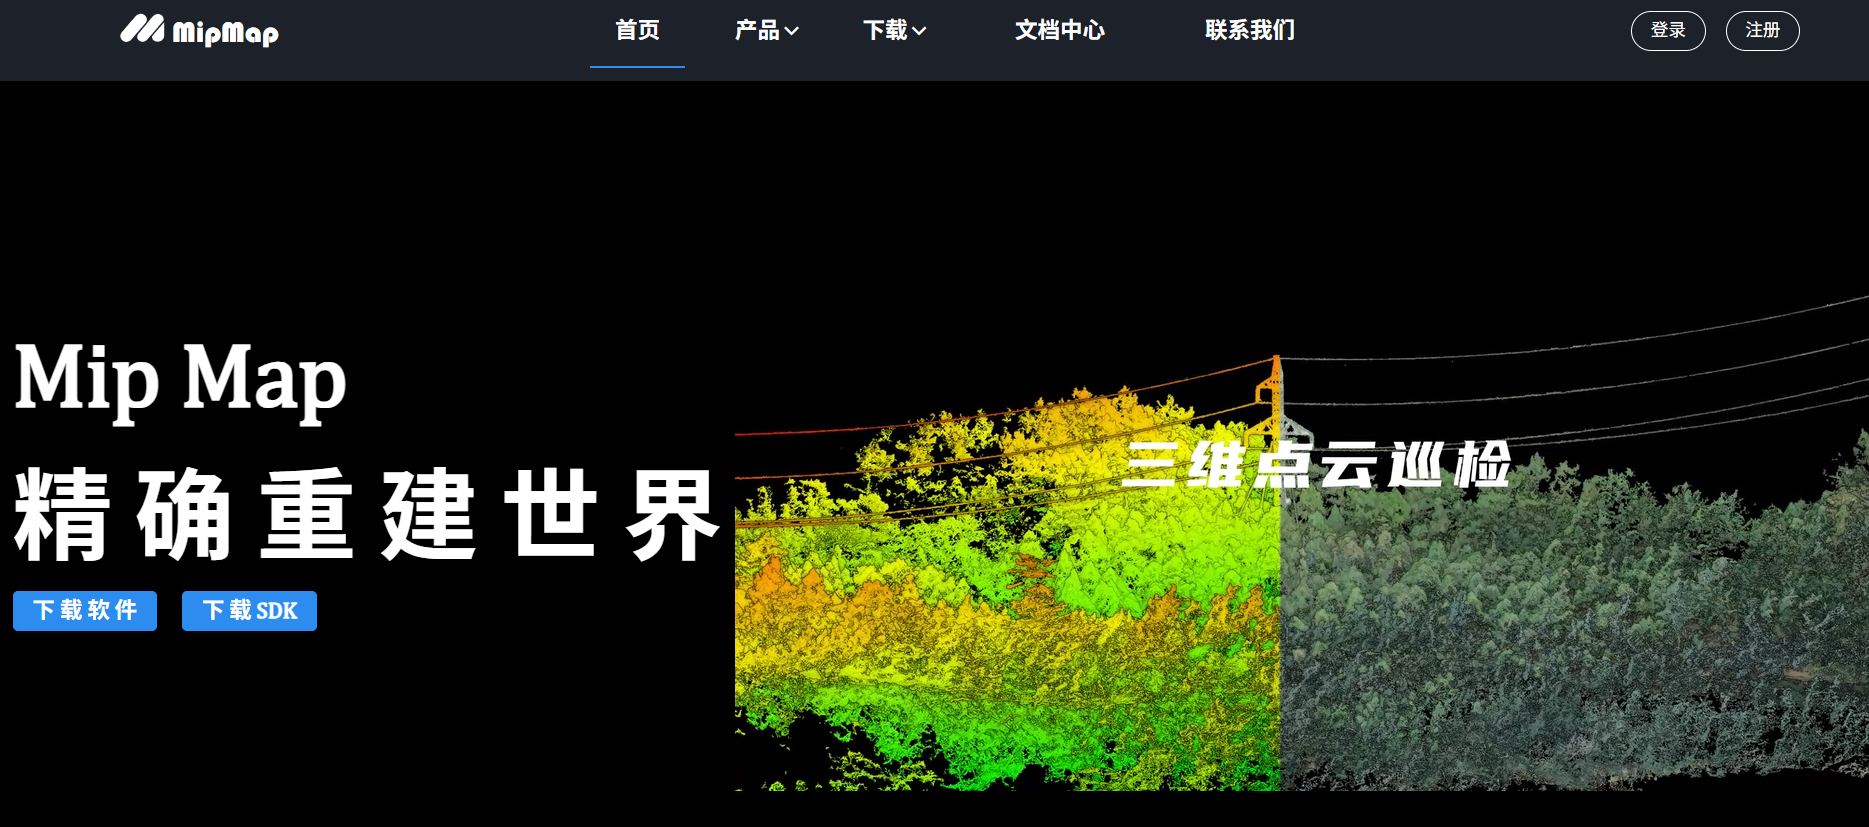Click the MipMap wordmark text

225,34
